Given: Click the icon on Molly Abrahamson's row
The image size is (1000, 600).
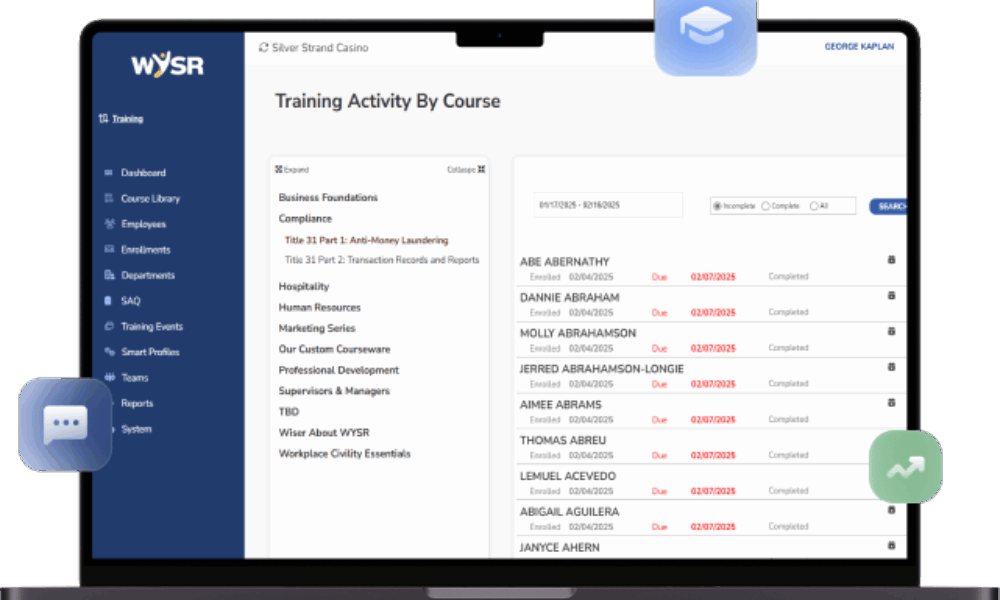Looking at the screenshot, I should point(891,332).
